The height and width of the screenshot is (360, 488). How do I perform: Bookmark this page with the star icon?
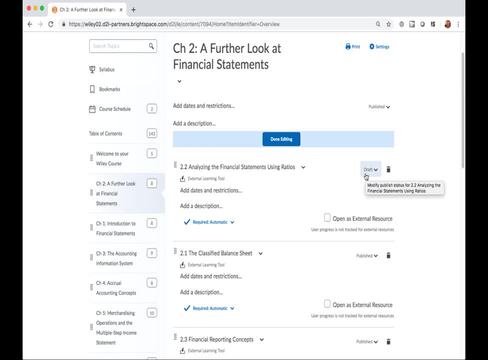(388, 24)
